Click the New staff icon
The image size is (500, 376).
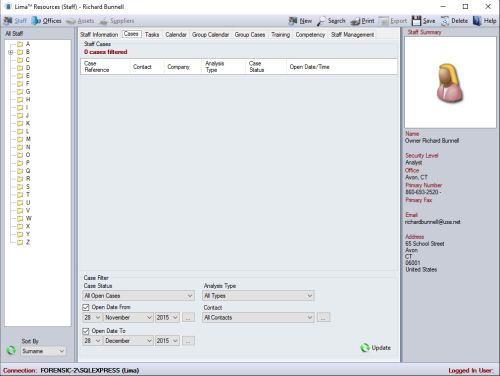pos(293,21)
